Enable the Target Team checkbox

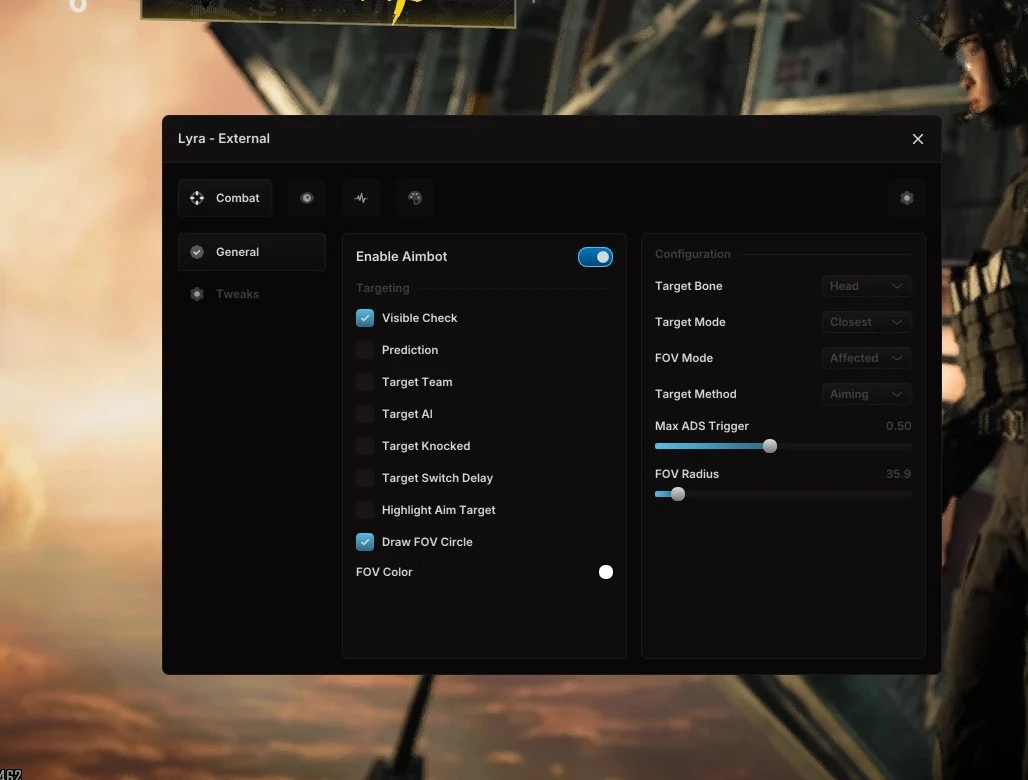pyautogui.click(x=365, y=382)
